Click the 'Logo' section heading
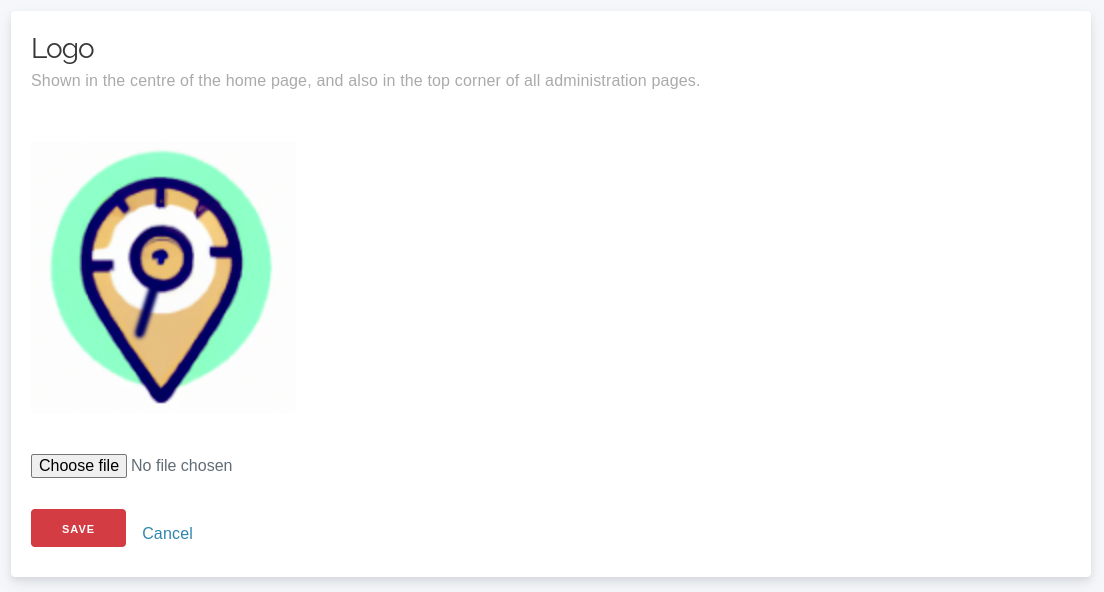 coord(62,48)
